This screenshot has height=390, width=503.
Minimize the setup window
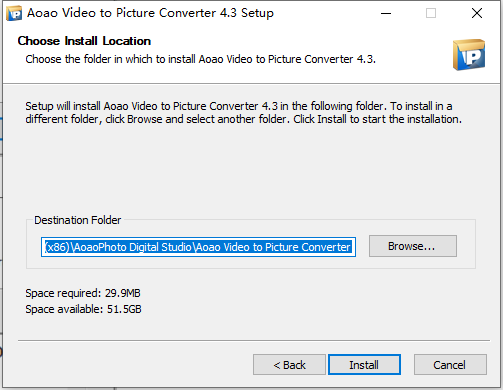pos(386,13)
